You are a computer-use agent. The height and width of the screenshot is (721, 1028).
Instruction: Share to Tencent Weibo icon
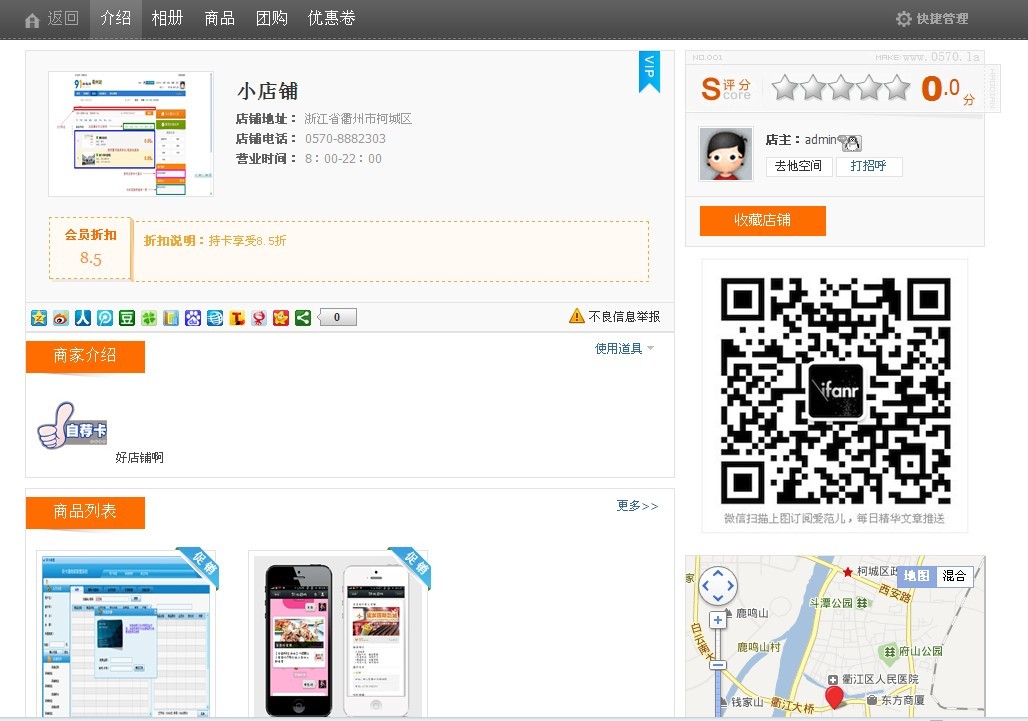point(105,318)
